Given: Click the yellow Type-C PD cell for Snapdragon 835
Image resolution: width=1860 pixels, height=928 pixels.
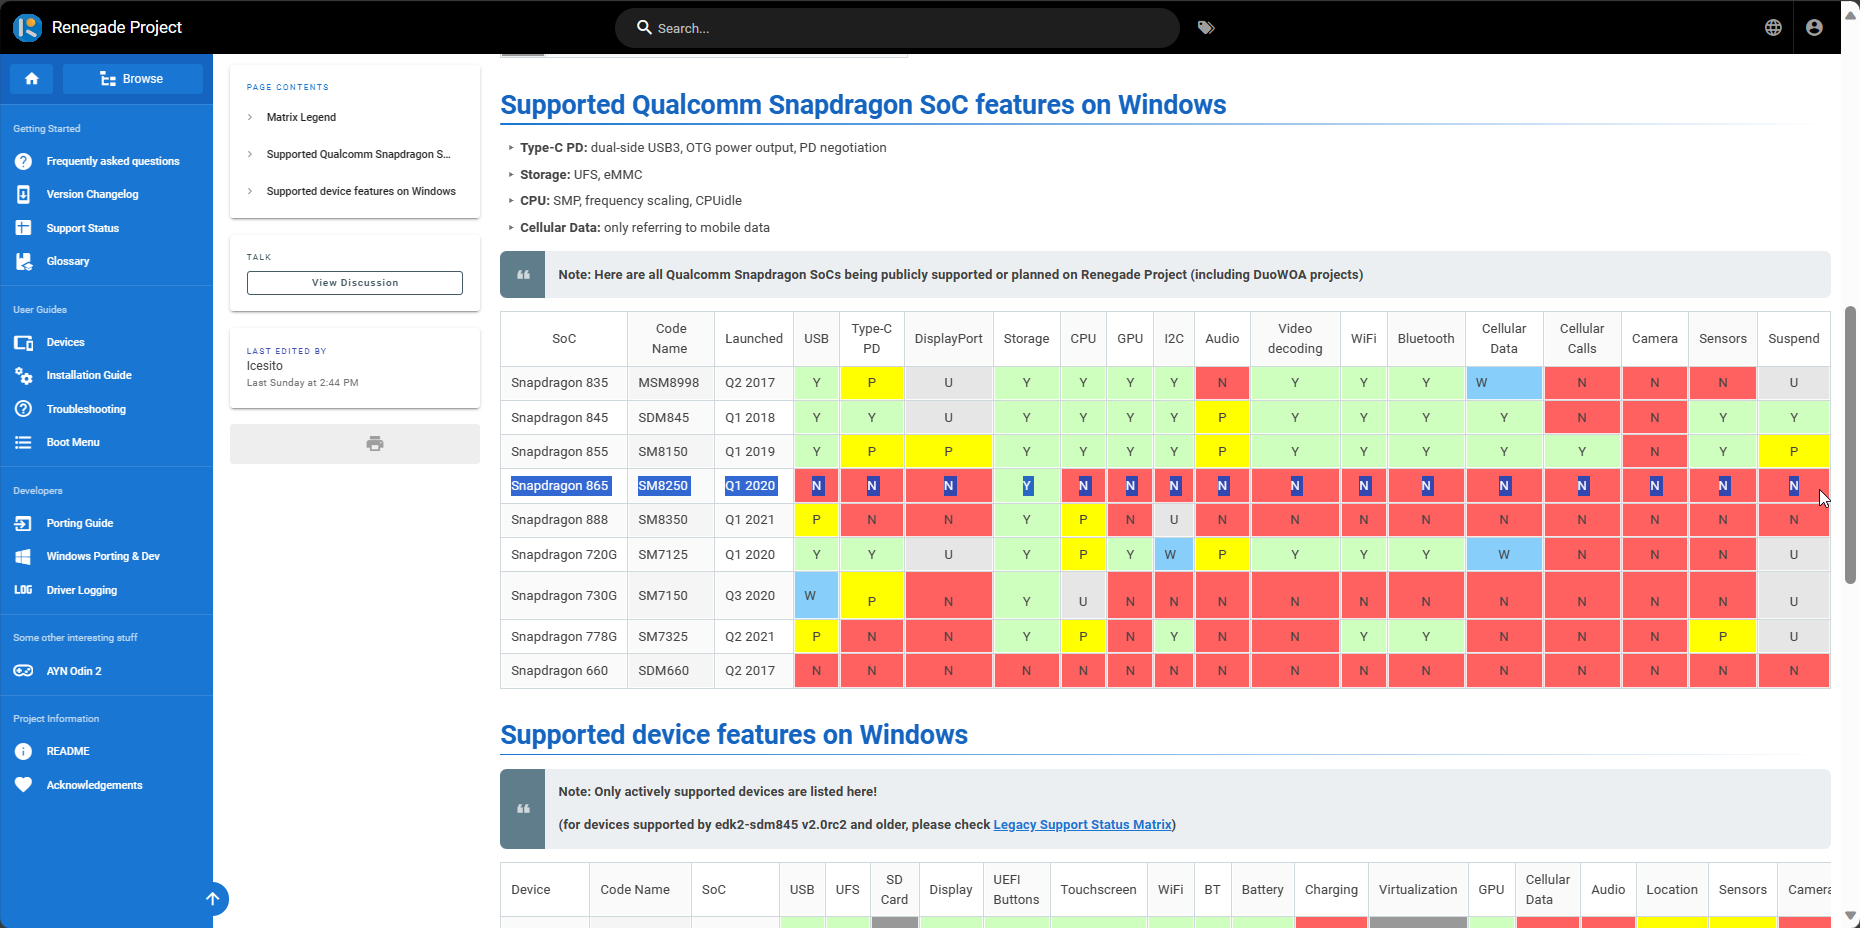Looking at the screenshot, I should tap(871, 383).
